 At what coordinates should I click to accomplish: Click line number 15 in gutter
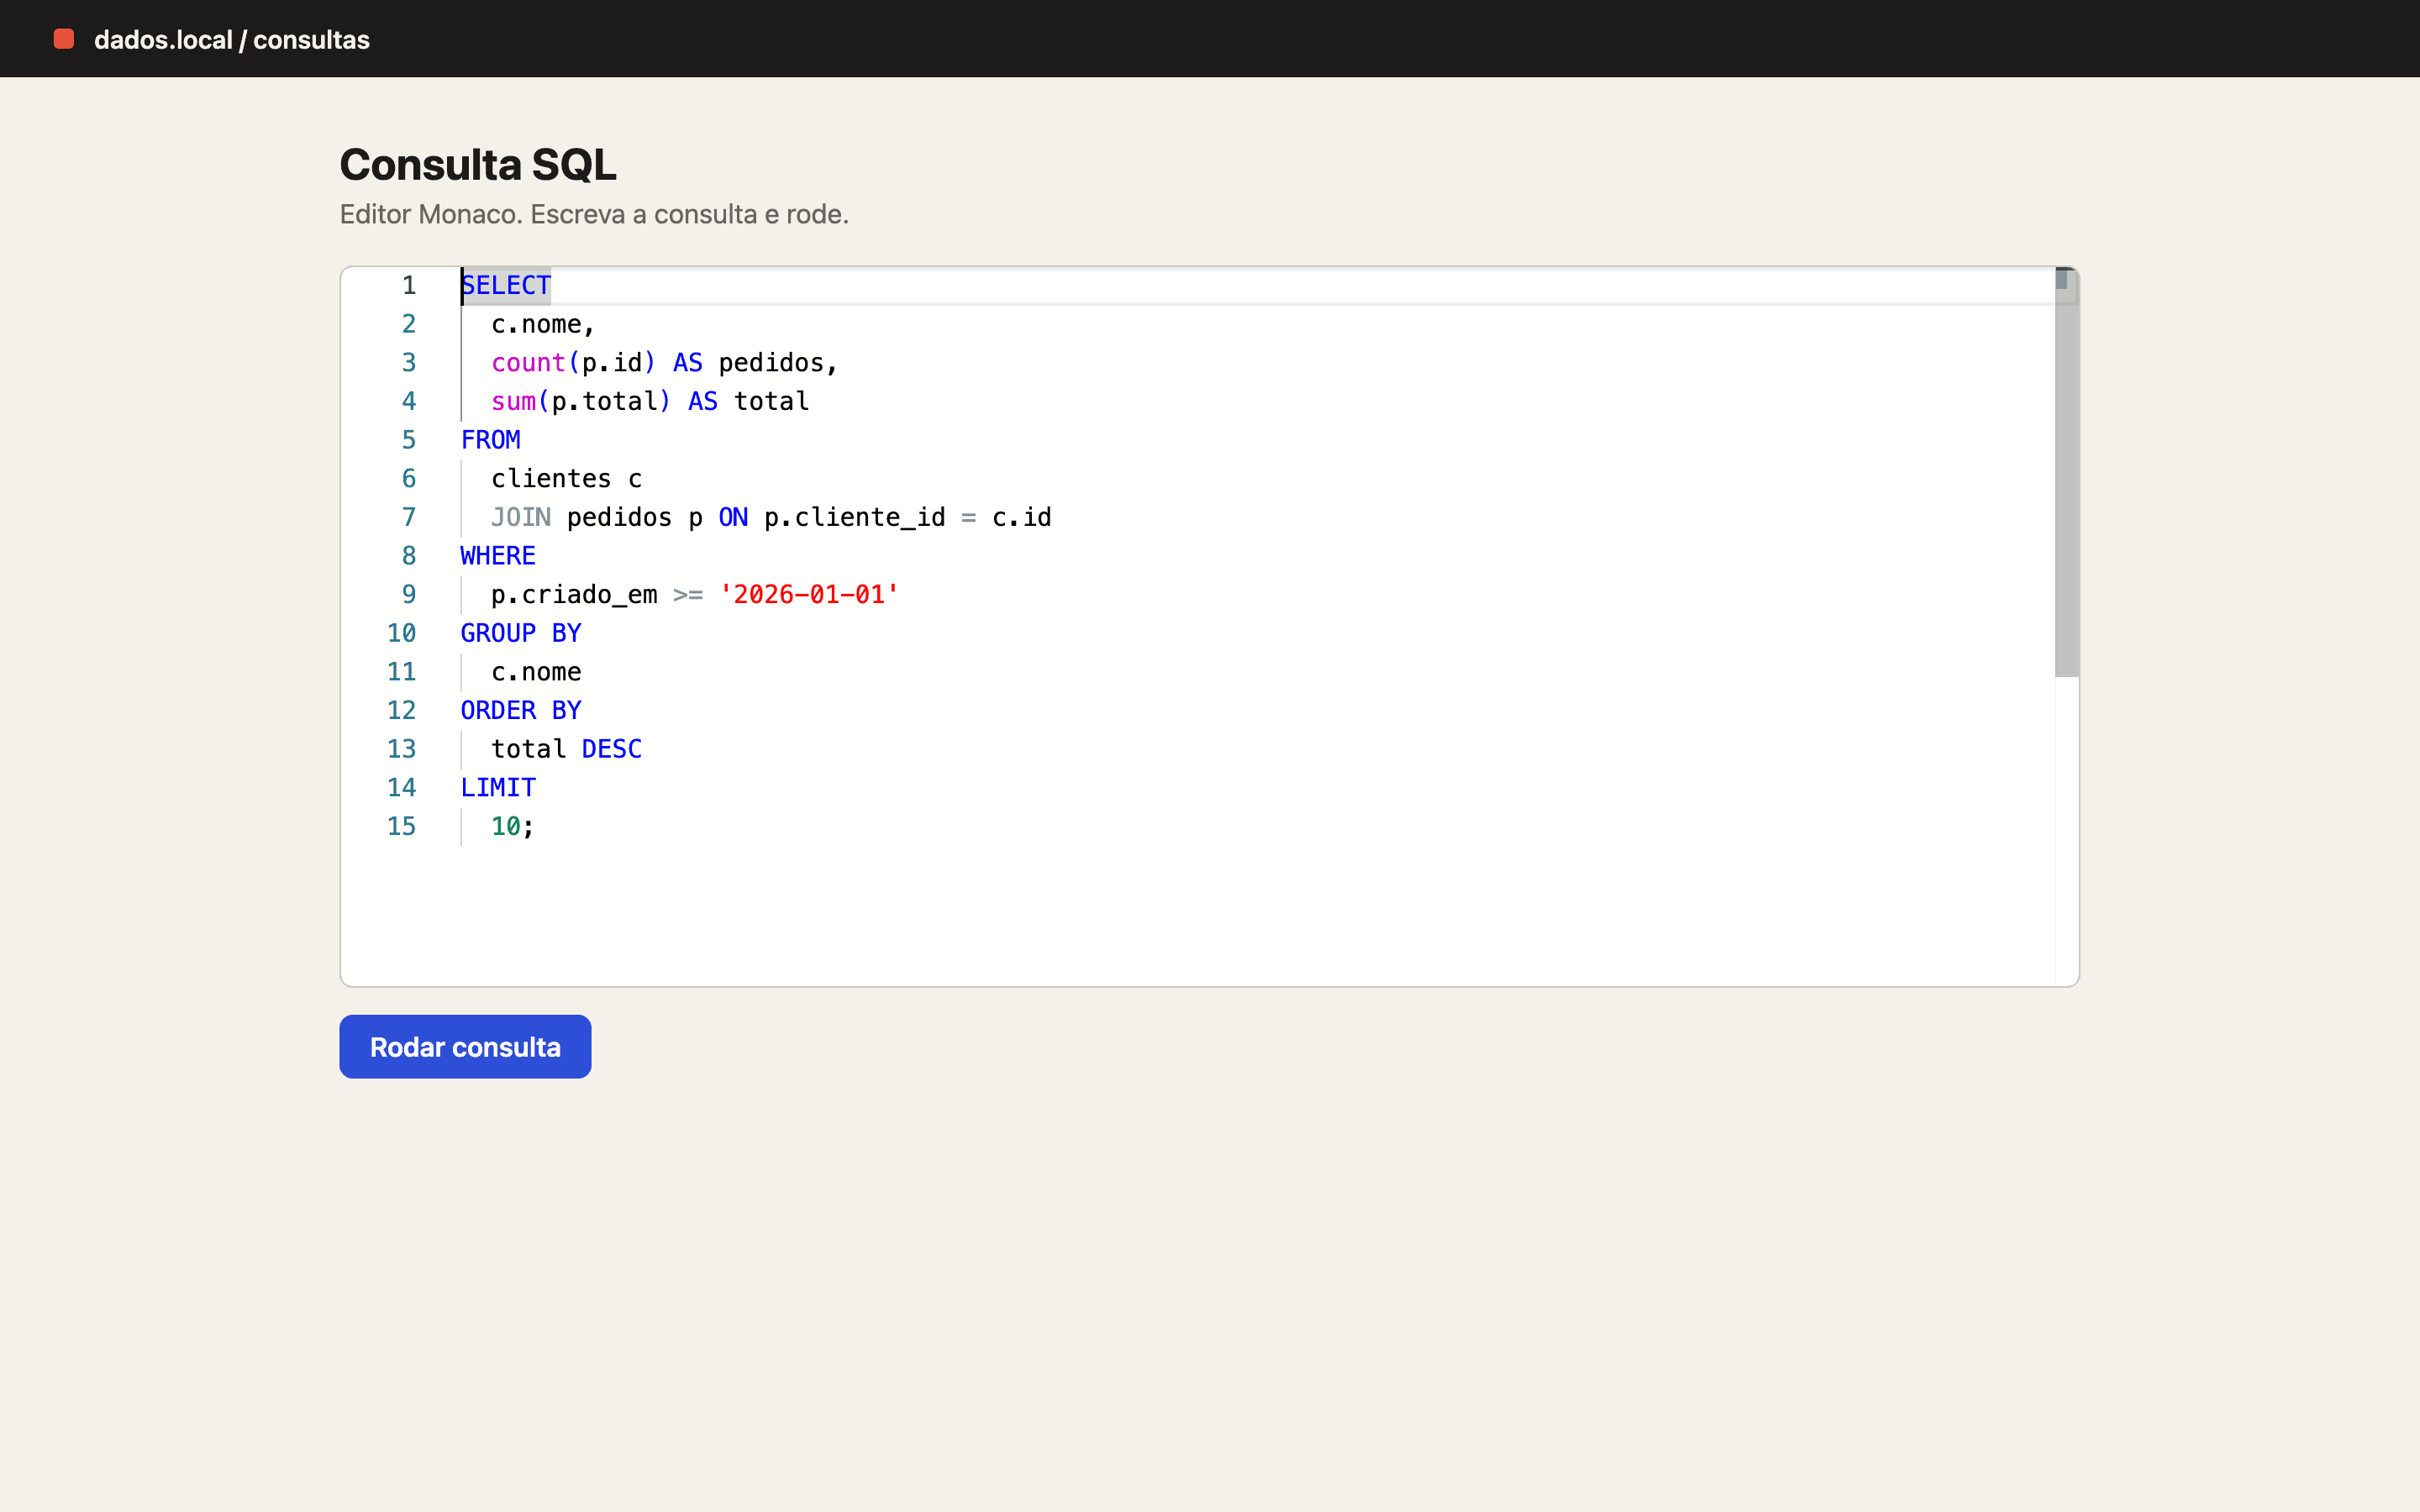coord(401,827)
